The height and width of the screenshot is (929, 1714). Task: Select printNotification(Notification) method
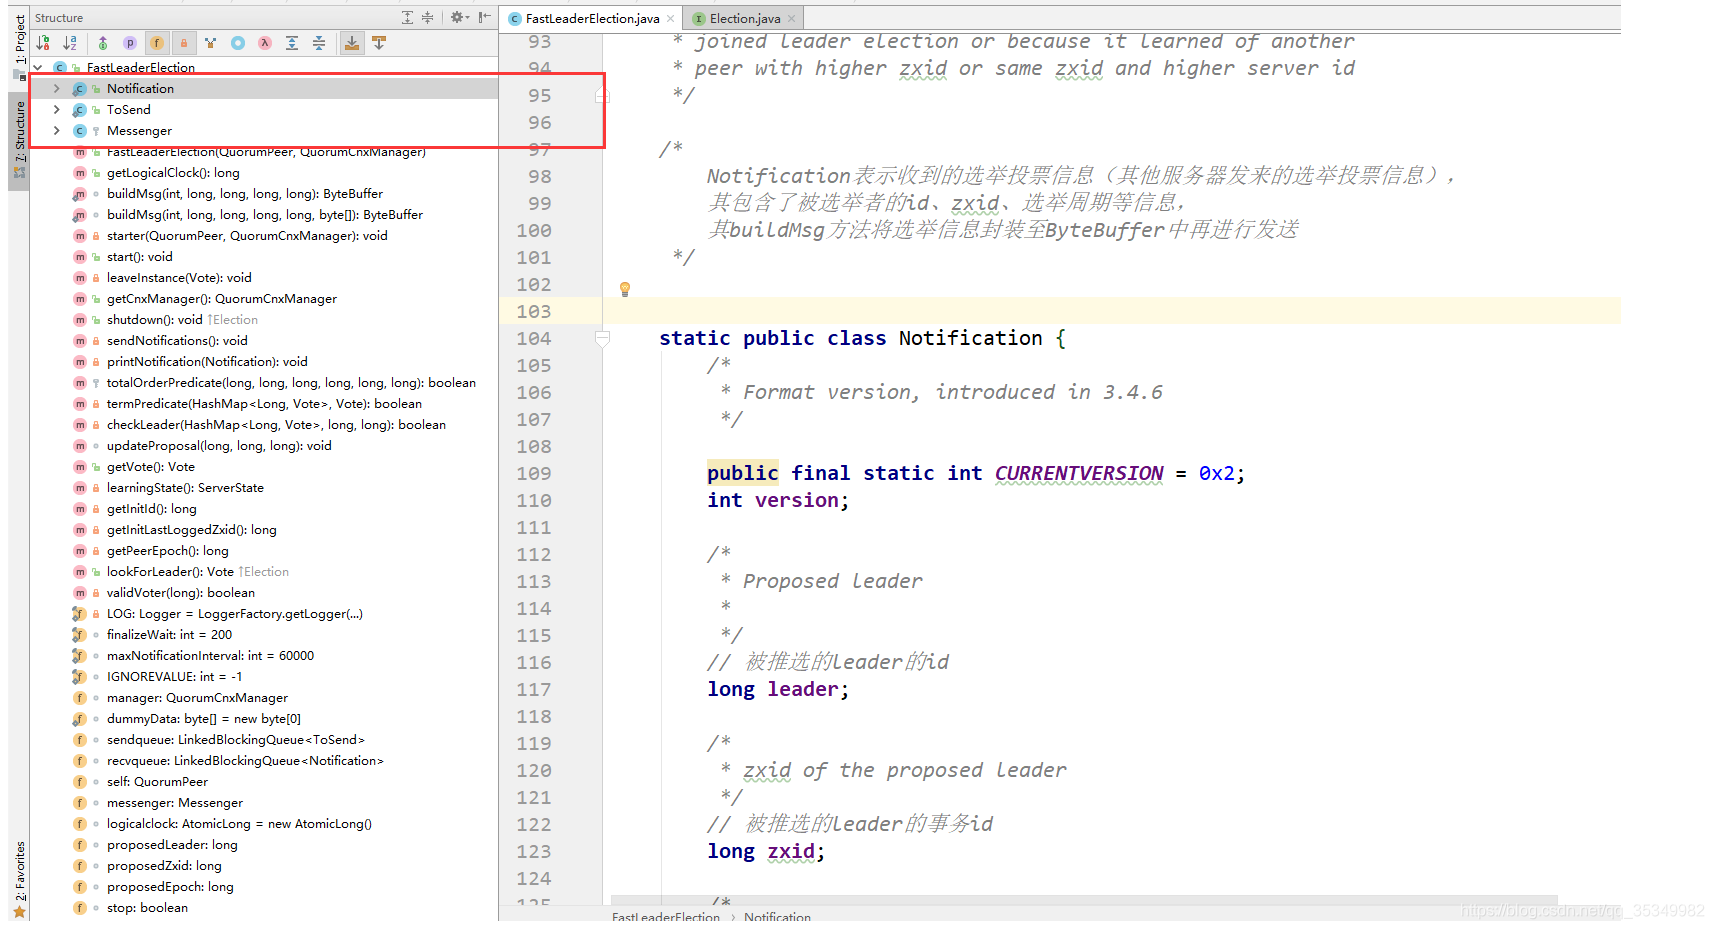[x=207, y=362]
